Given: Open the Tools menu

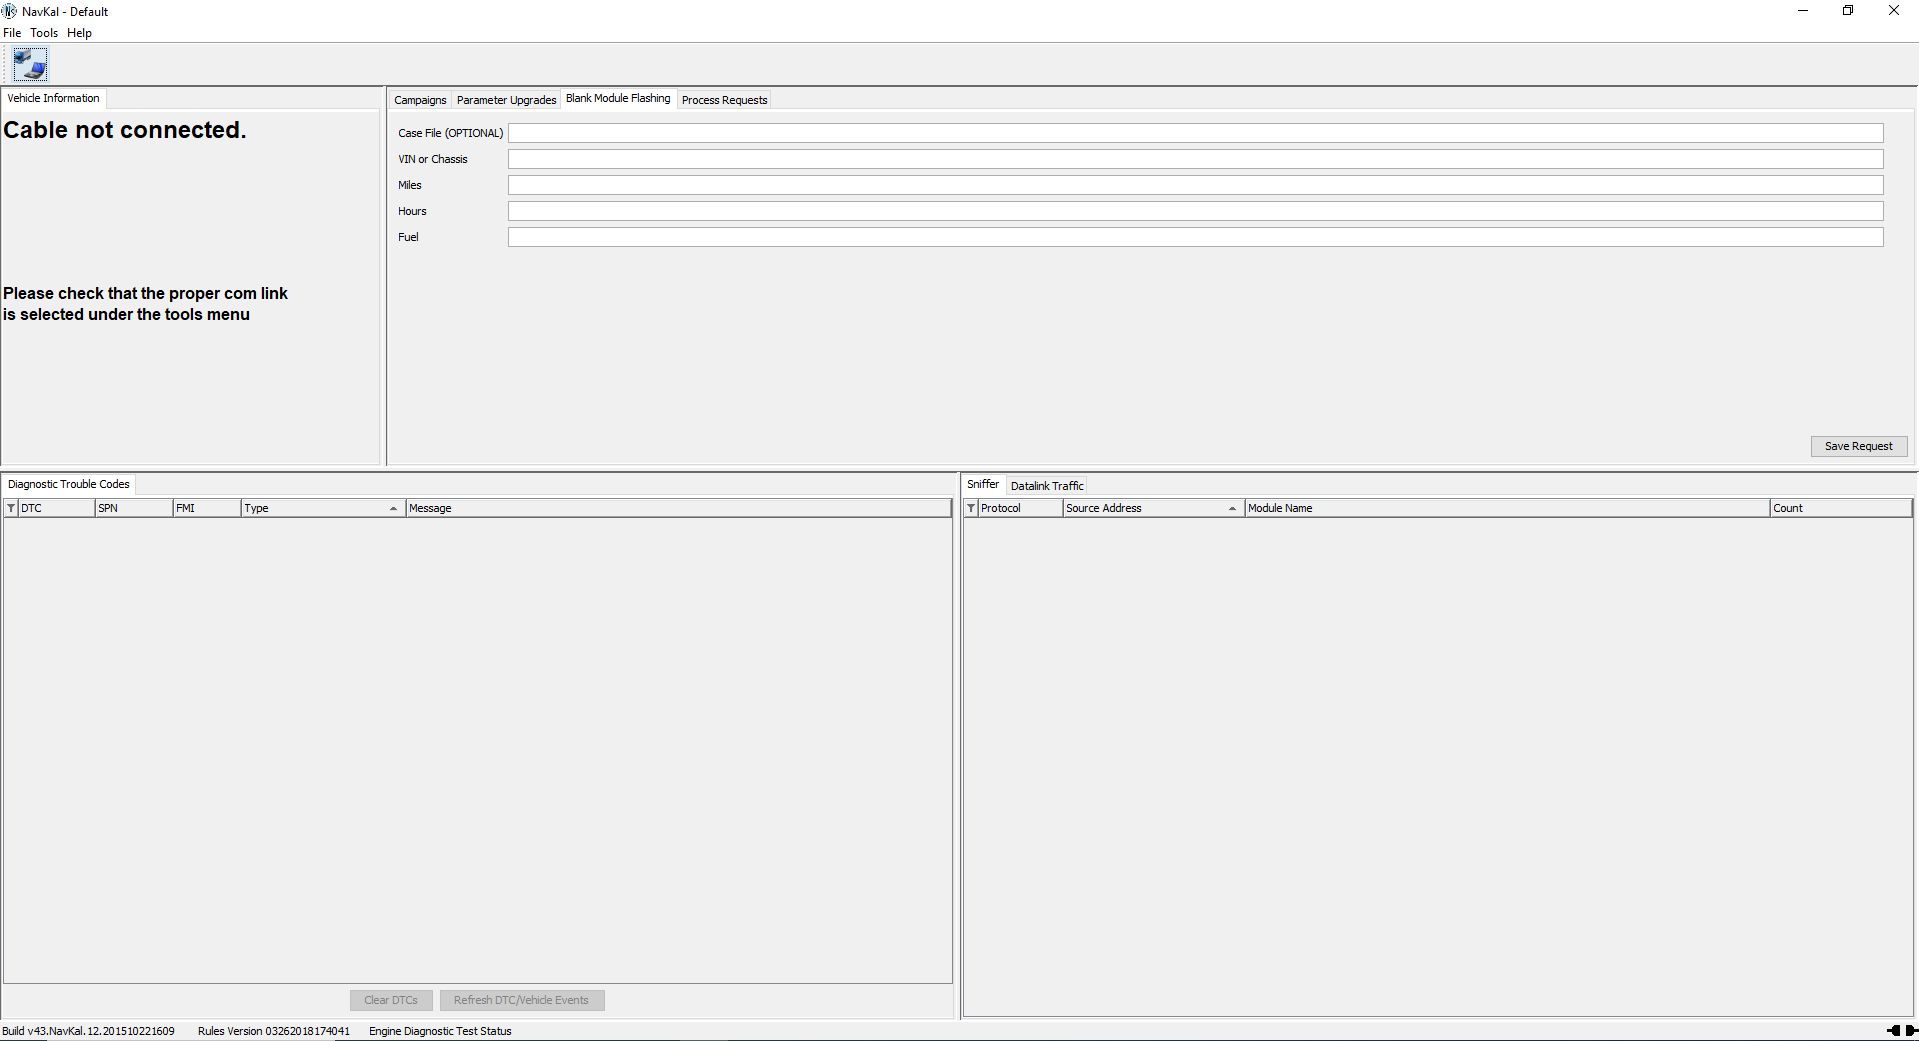Looking at the screenshot, I should 44,33.
